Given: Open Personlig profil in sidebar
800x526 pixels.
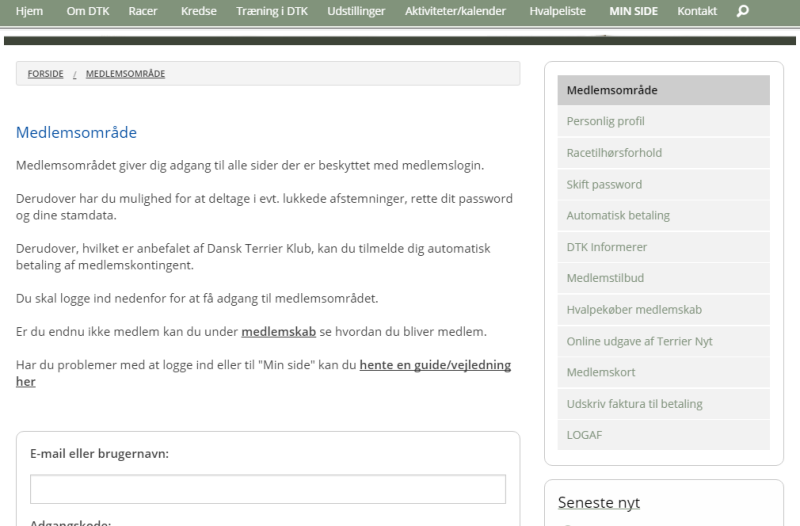Looking at the screenshot, I should tap(663, 121).
